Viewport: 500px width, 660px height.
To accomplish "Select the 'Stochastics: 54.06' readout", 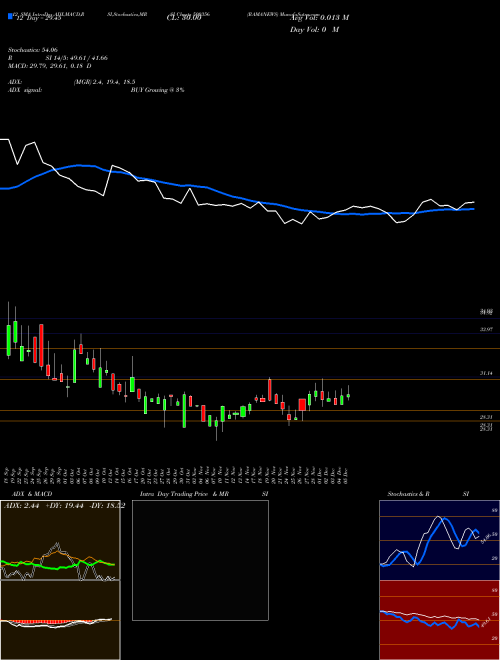I will [33, 50].
